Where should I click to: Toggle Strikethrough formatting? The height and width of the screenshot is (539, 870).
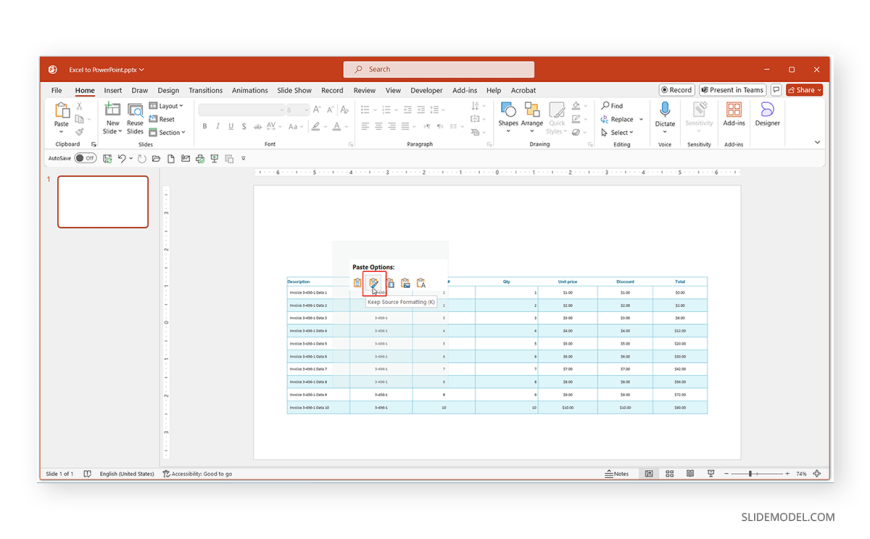257,127
